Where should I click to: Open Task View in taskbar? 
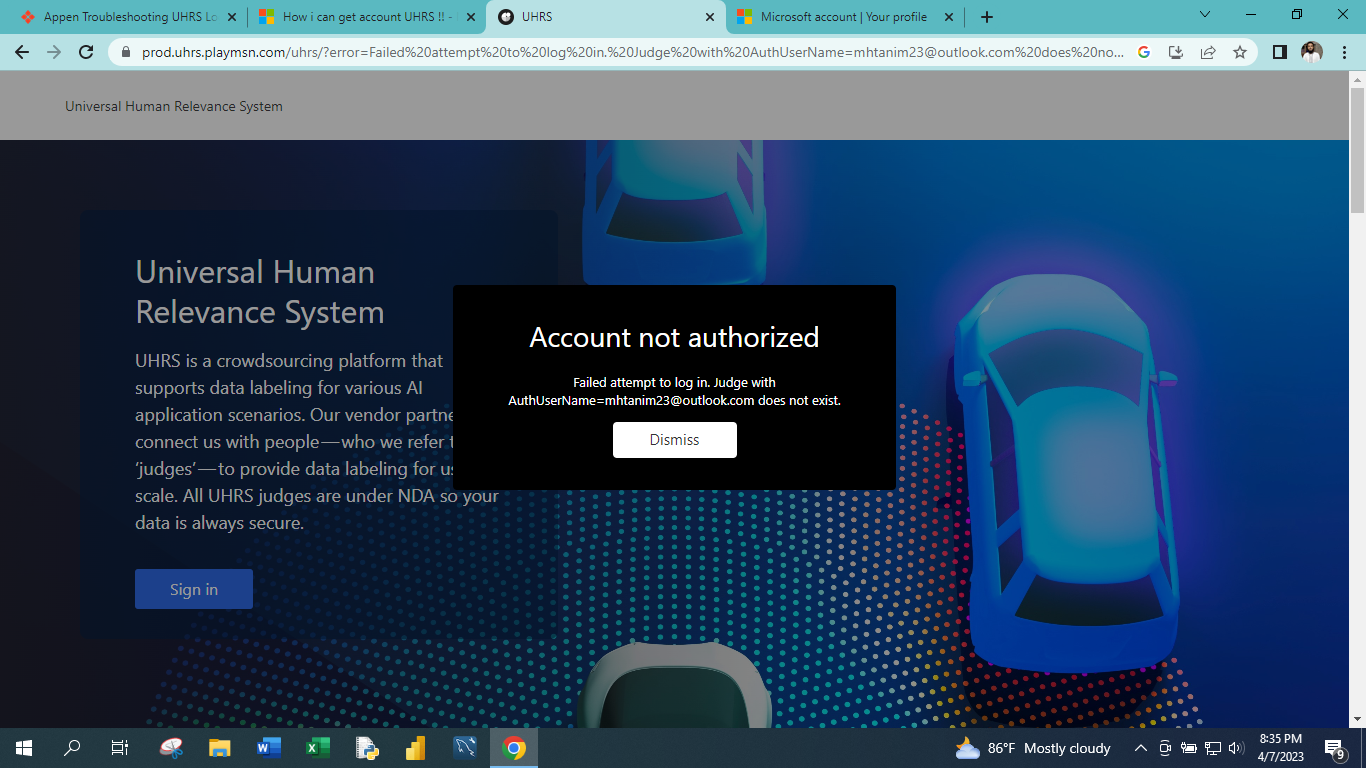tap(120, 748)
